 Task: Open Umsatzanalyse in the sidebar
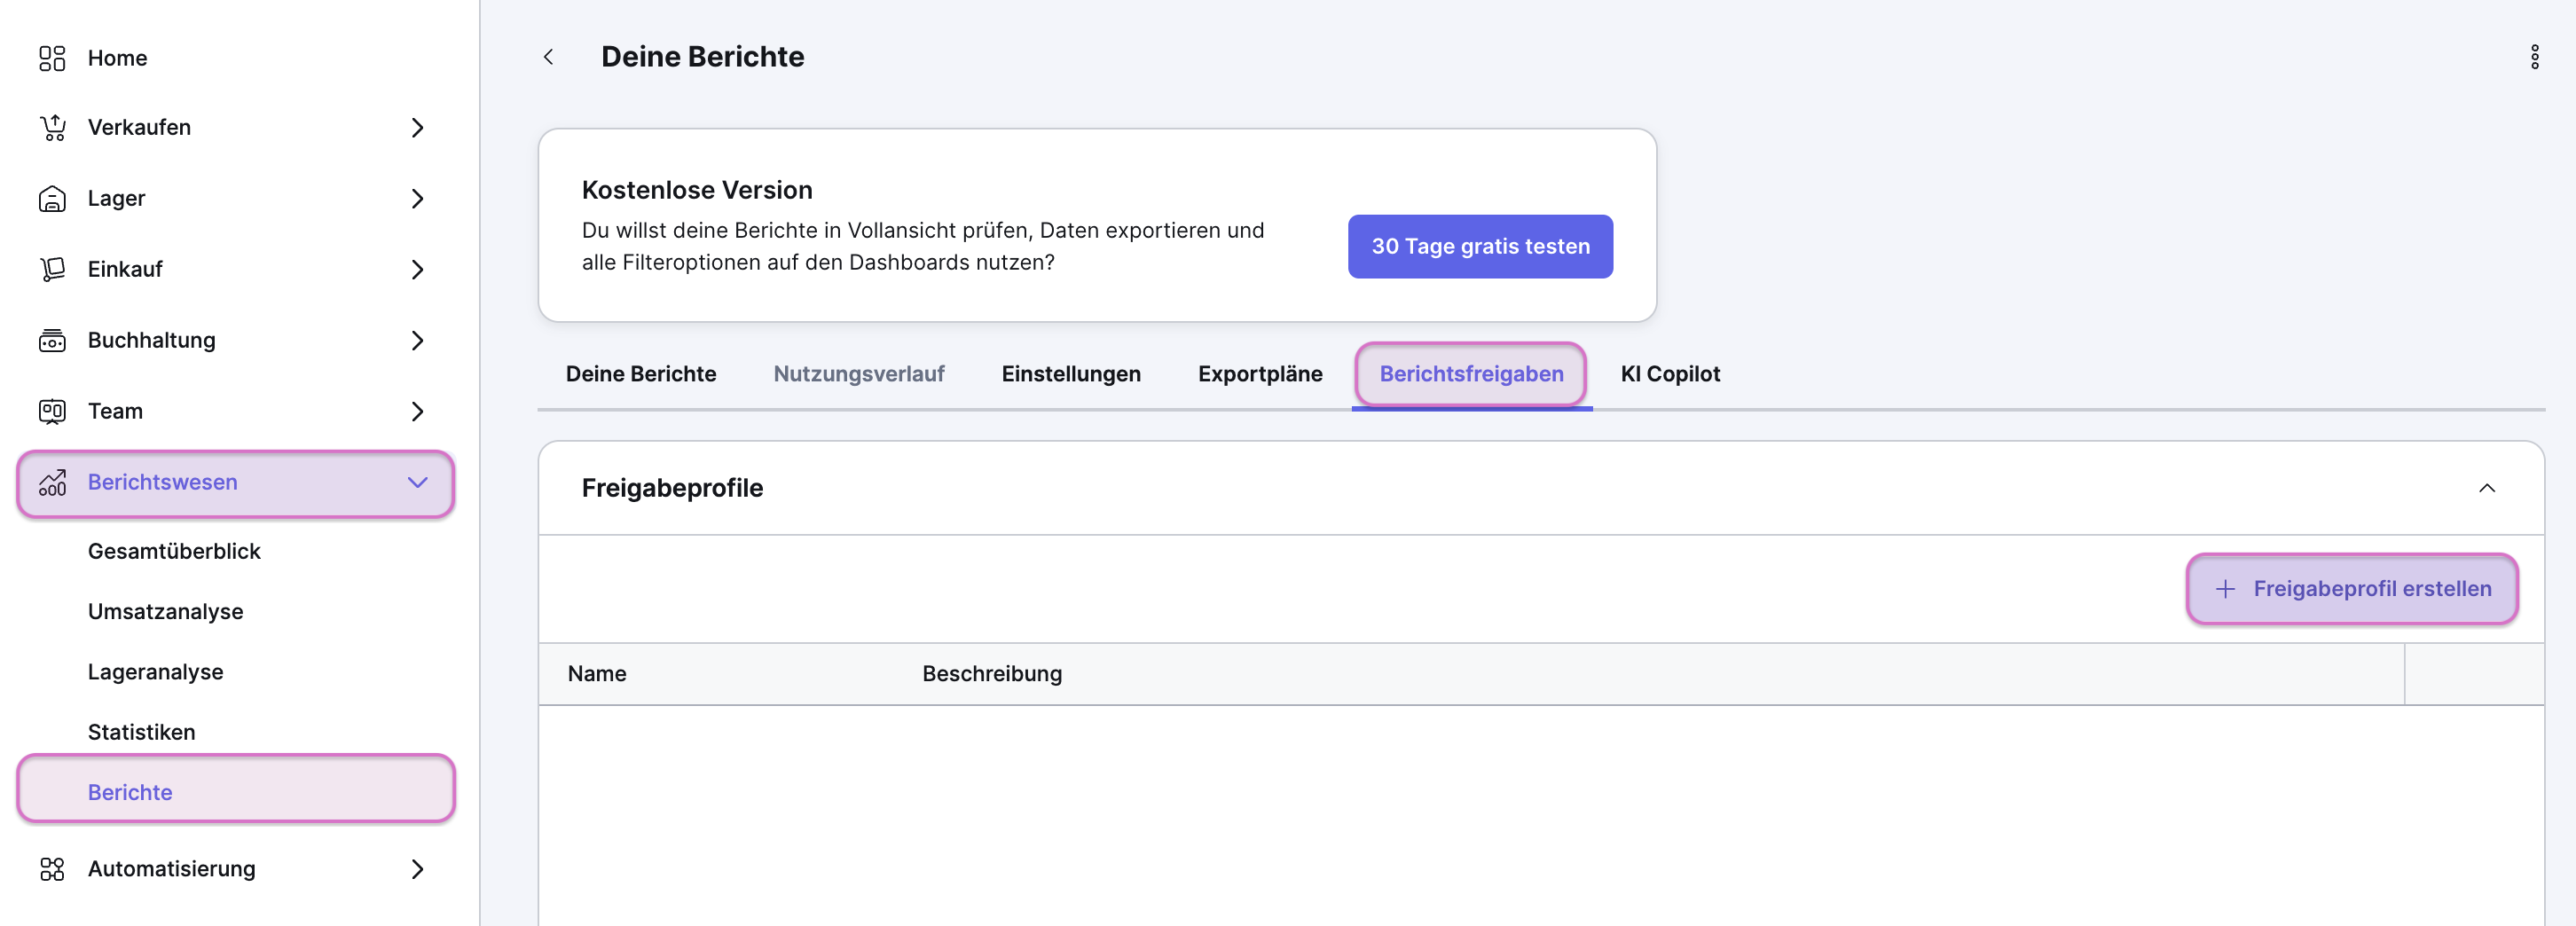(x=165, y=612)
